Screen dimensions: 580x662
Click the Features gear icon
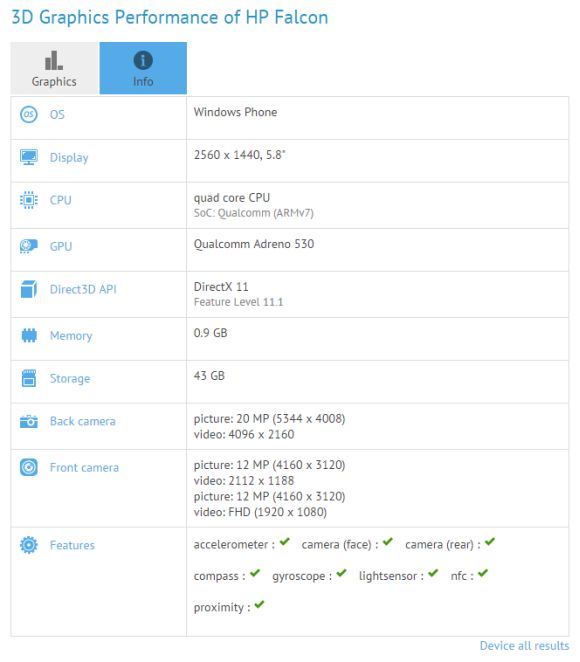pyautogui.click(x=29, y=545)
